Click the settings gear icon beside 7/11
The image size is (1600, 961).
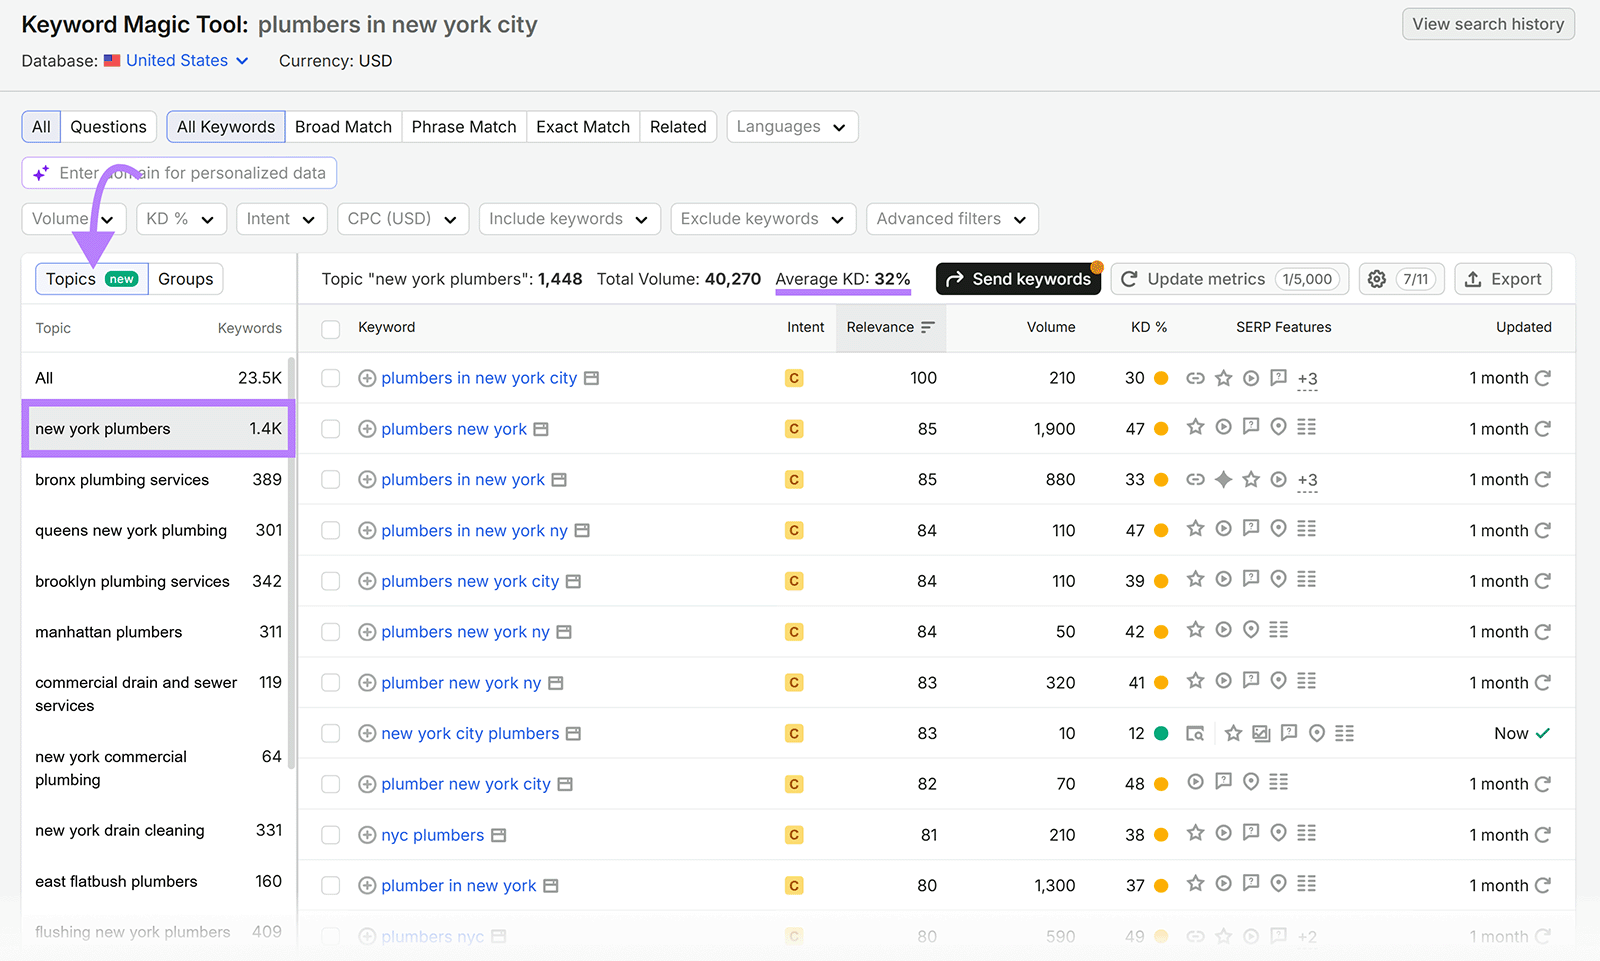[1377, 279]
